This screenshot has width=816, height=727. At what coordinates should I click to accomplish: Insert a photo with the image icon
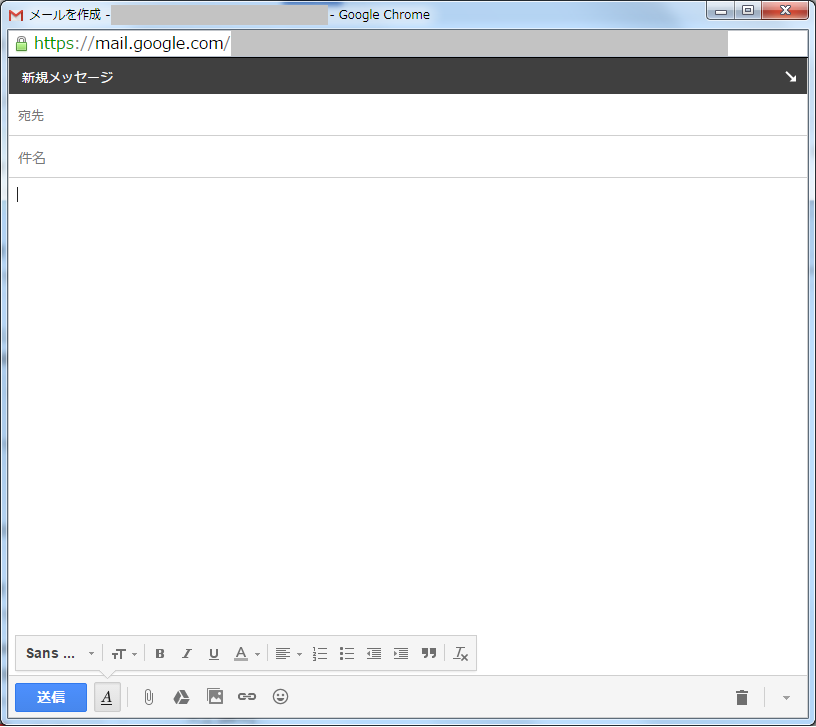click(x=214, y=697)
